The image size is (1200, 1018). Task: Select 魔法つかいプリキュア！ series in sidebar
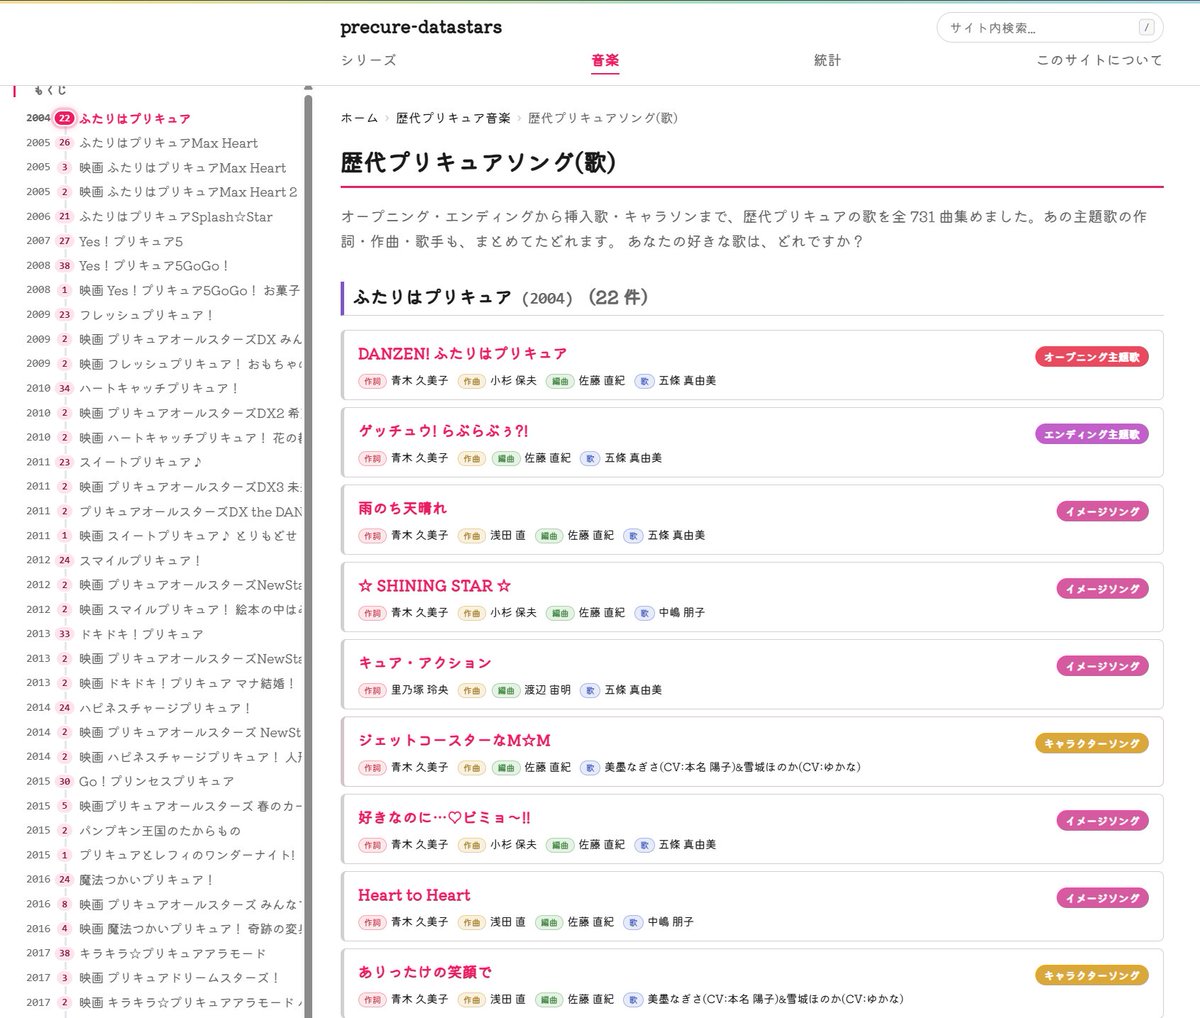pyautogui.click(x=147, y=879)
